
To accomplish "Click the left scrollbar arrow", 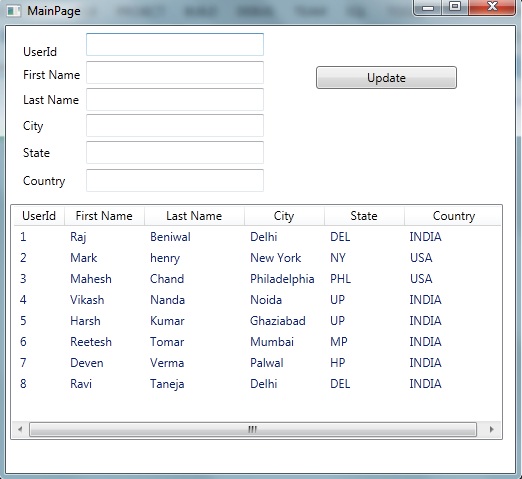I will coord(20,429).
